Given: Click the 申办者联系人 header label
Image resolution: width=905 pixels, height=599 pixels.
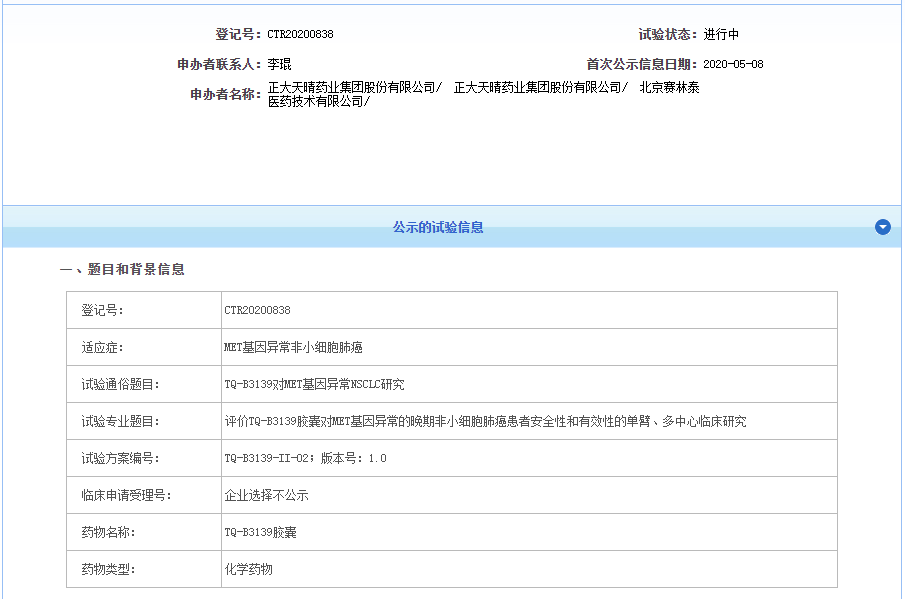Looking at the screenshot, I should click(219, 65).
